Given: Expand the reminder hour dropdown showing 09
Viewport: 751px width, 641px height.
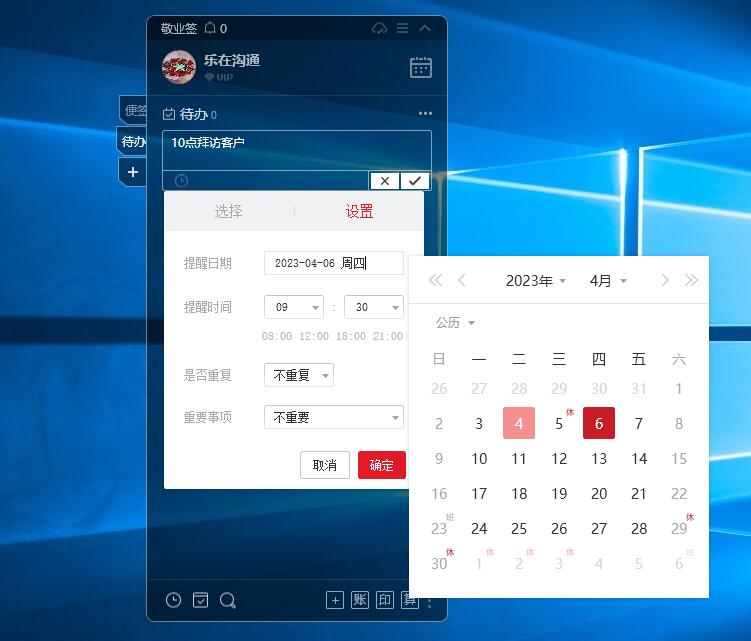Looking at the screenshot, I should click(x=294, y=307).
